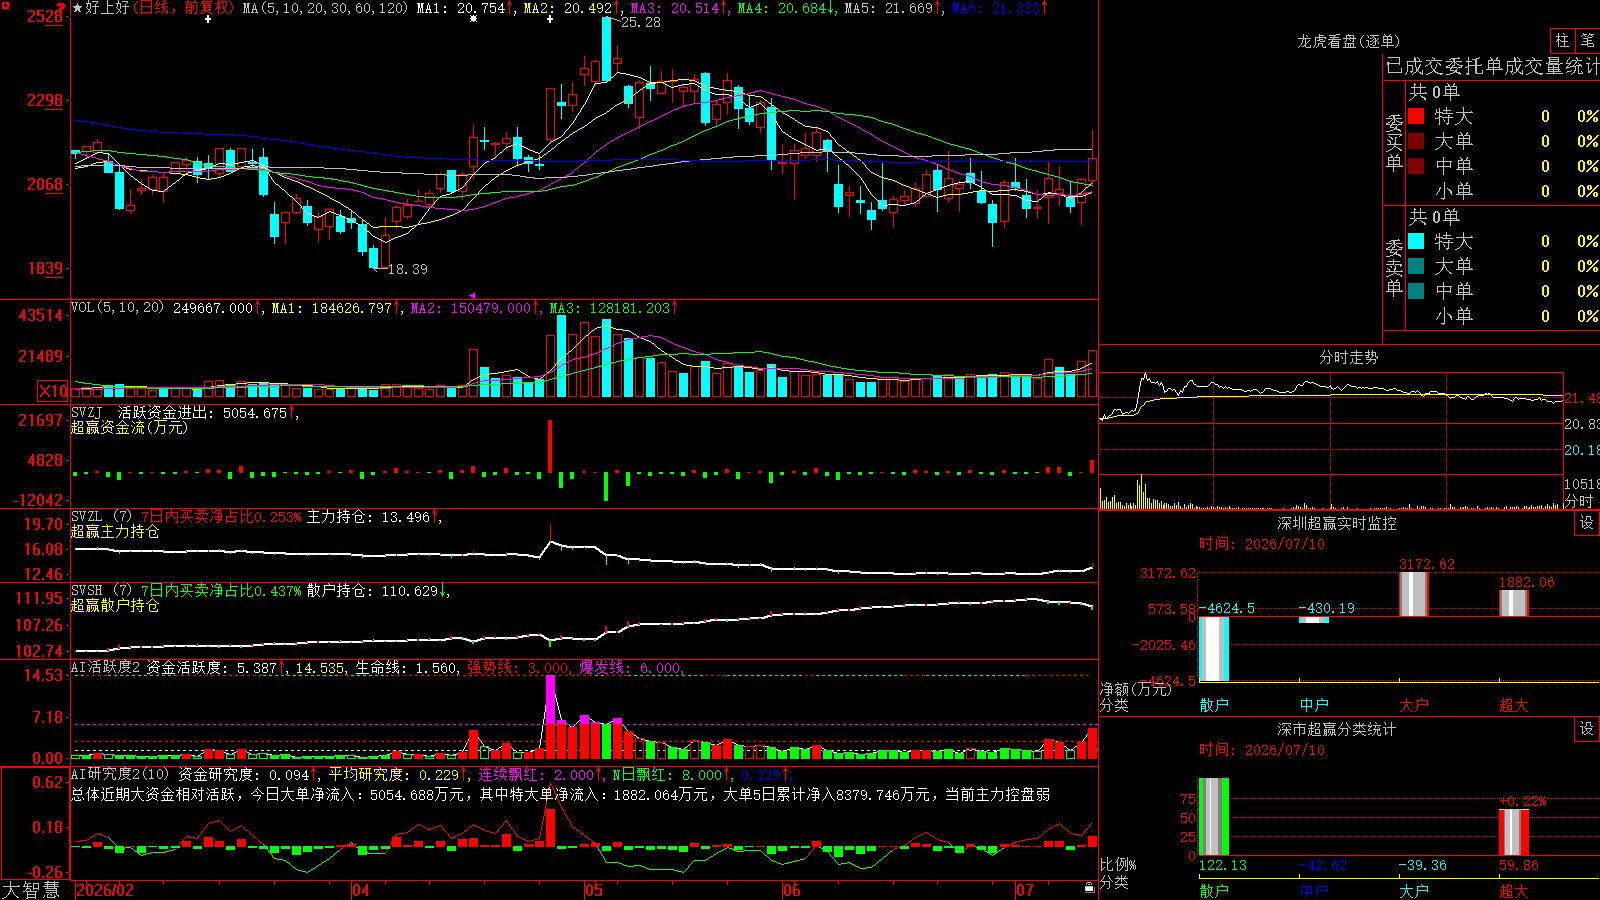
Task: Click the (日线, 前复权) period label
Action: click(x=184, y=8)
